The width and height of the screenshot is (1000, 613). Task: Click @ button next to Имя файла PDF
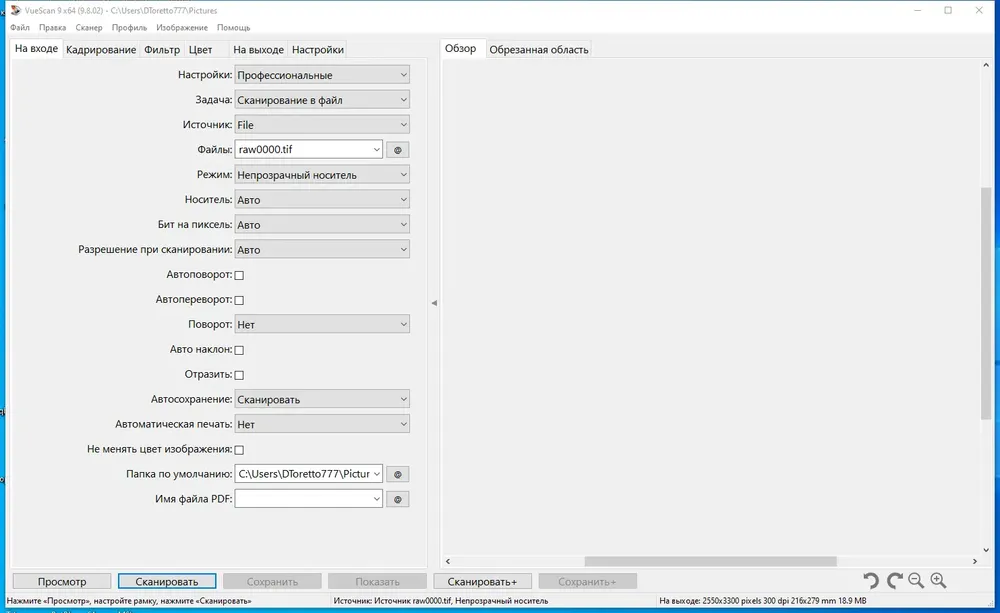[x=397, y=499]
